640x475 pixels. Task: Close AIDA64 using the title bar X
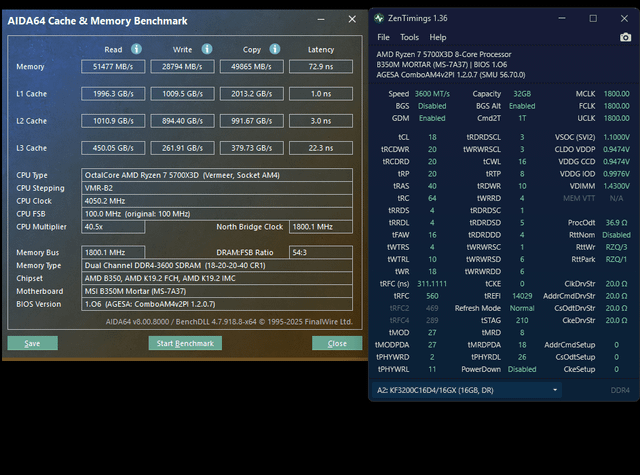(x=352, y=19)
